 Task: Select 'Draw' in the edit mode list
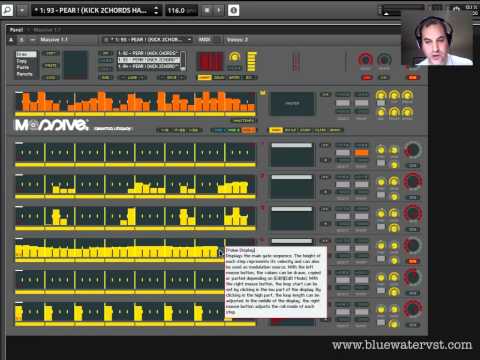[x=26, y=54]
